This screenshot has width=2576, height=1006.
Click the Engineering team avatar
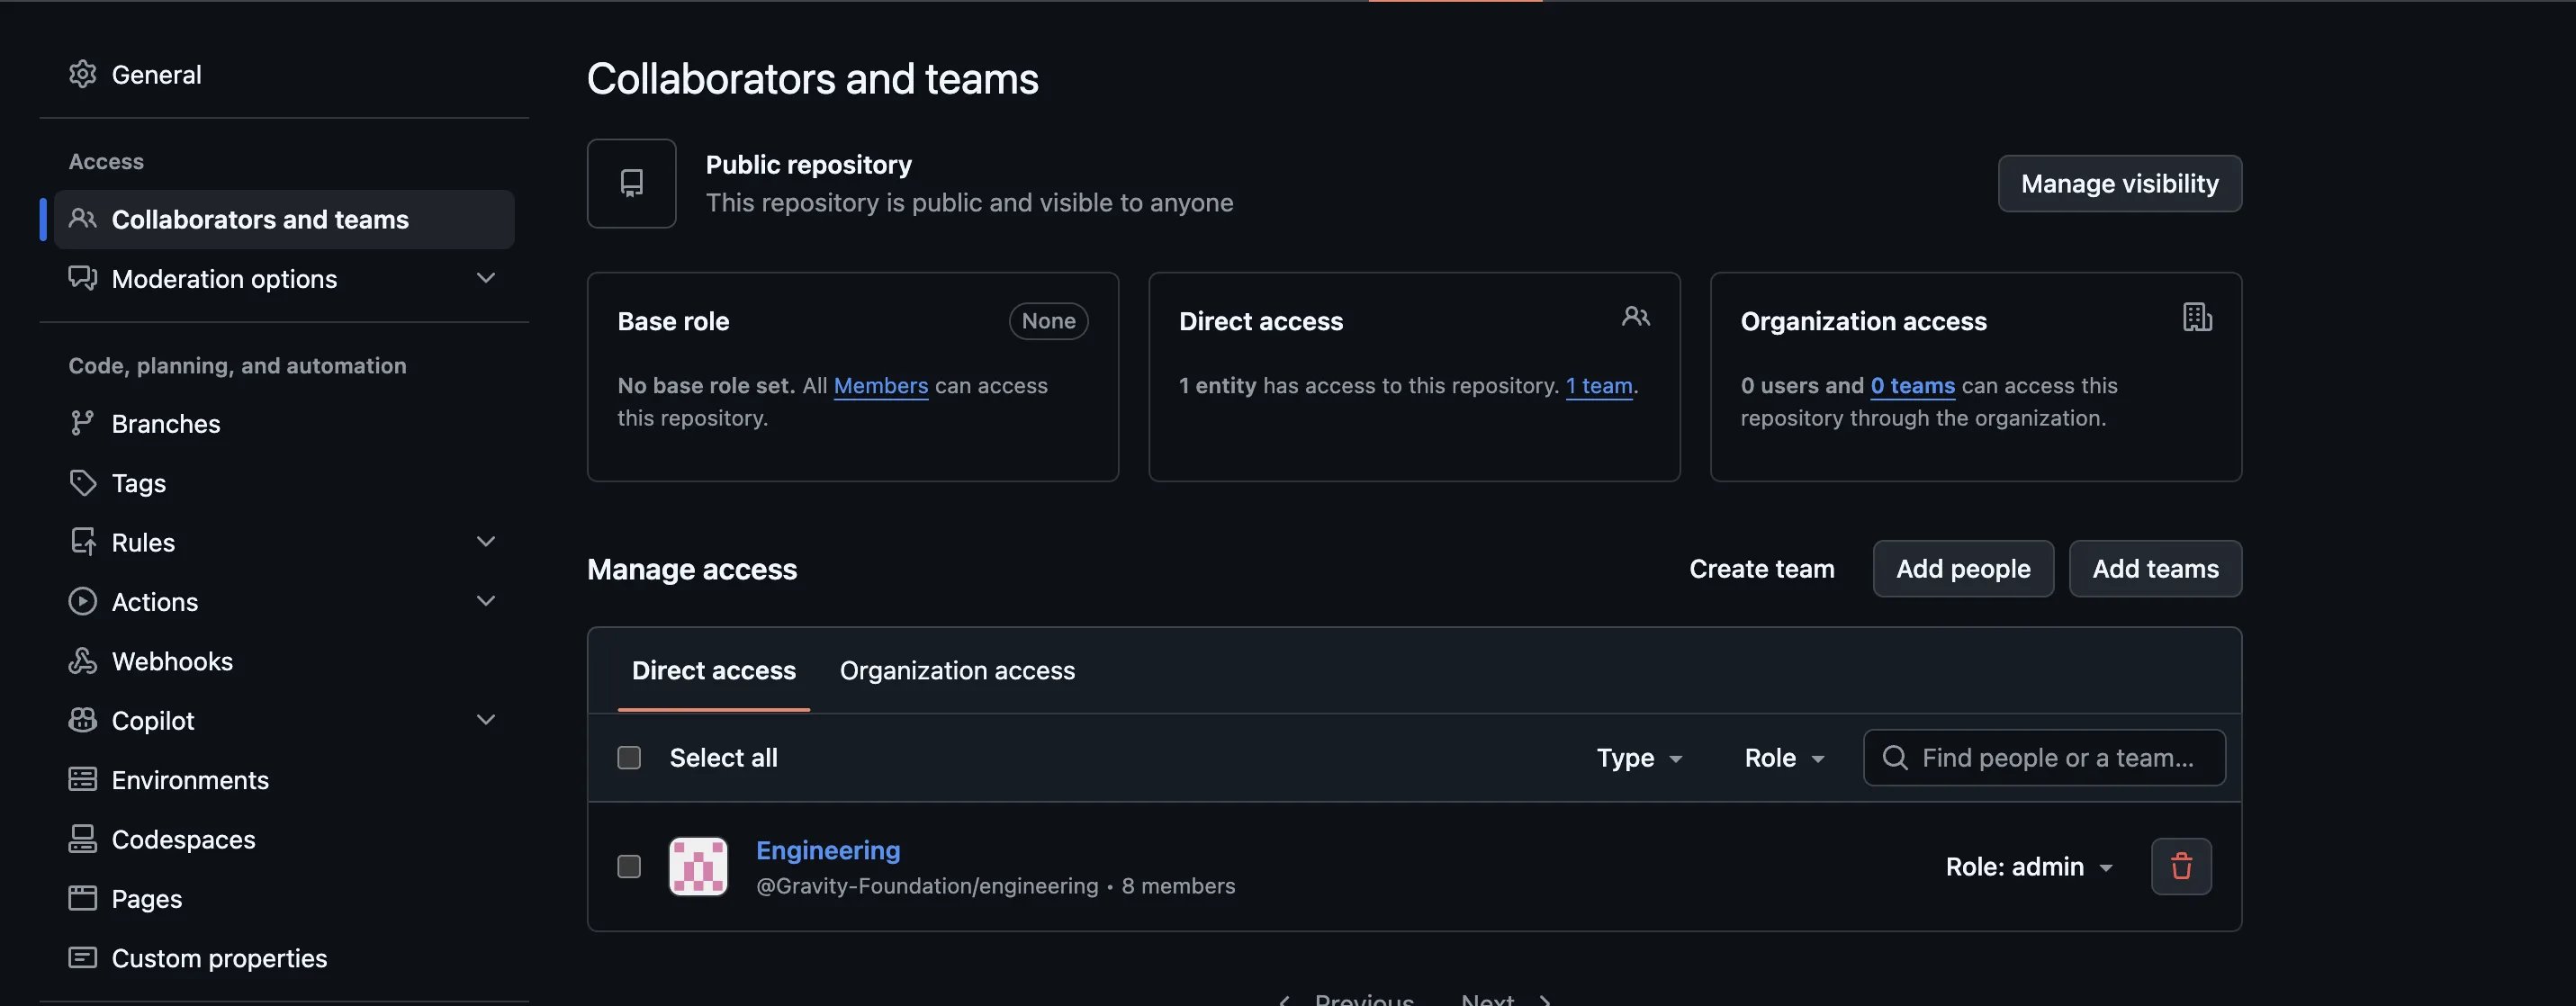698,866
